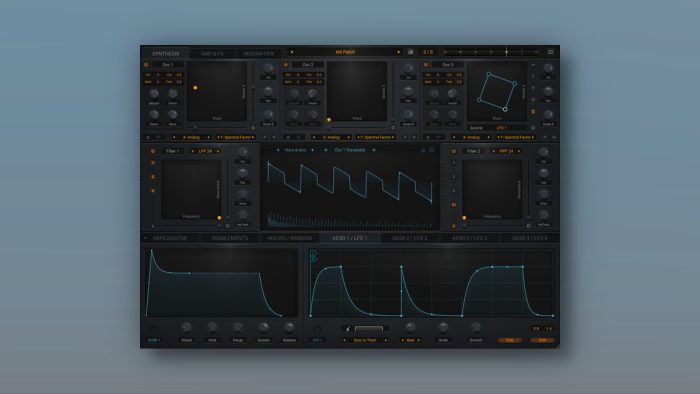The height and width of the screenshot is (394, 700).
Task: Adjust the master level slider at top right
Action: 491,52
